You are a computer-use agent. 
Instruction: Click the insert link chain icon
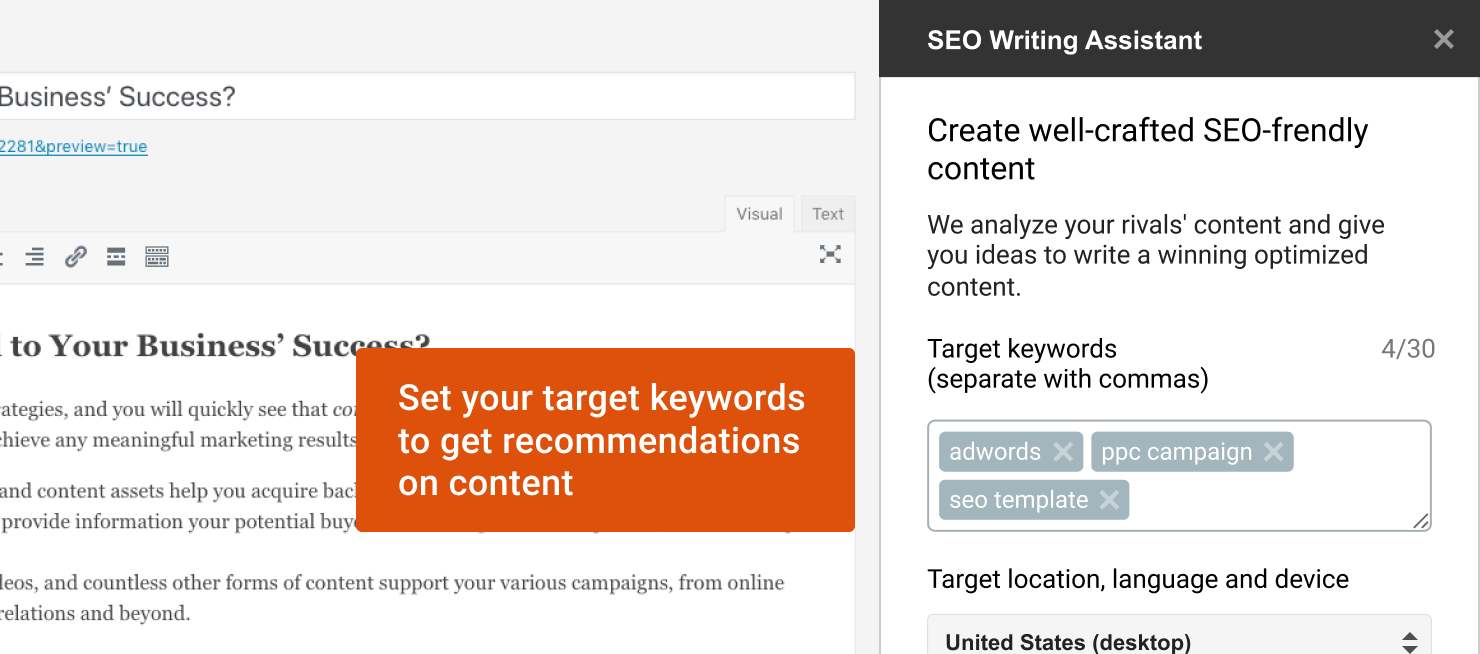coord(75,257)
